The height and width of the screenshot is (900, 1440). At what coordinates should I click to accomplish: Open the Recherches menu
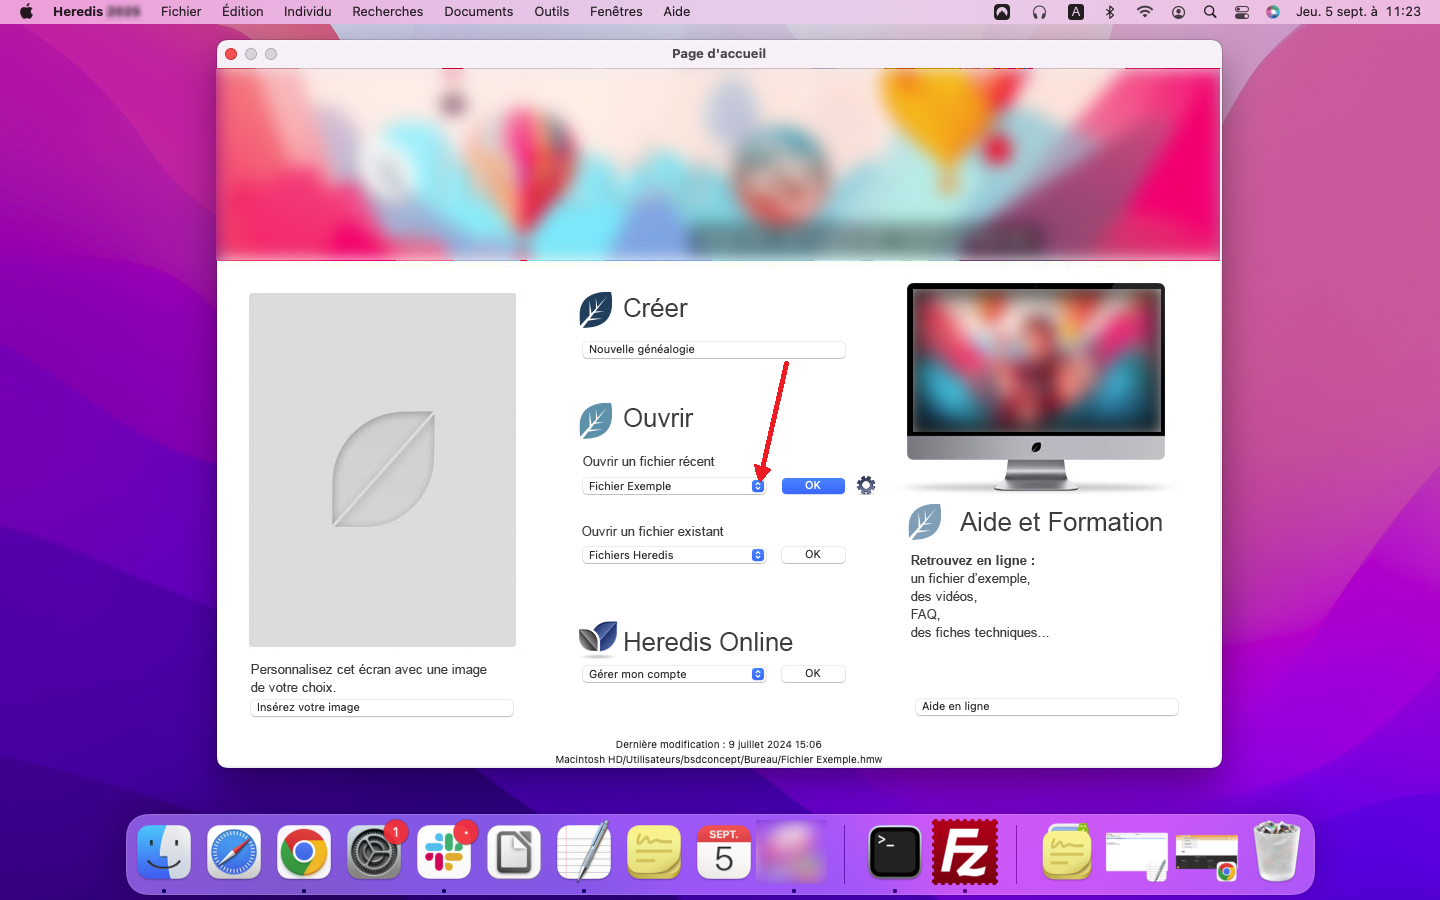[x=387, y=12]
